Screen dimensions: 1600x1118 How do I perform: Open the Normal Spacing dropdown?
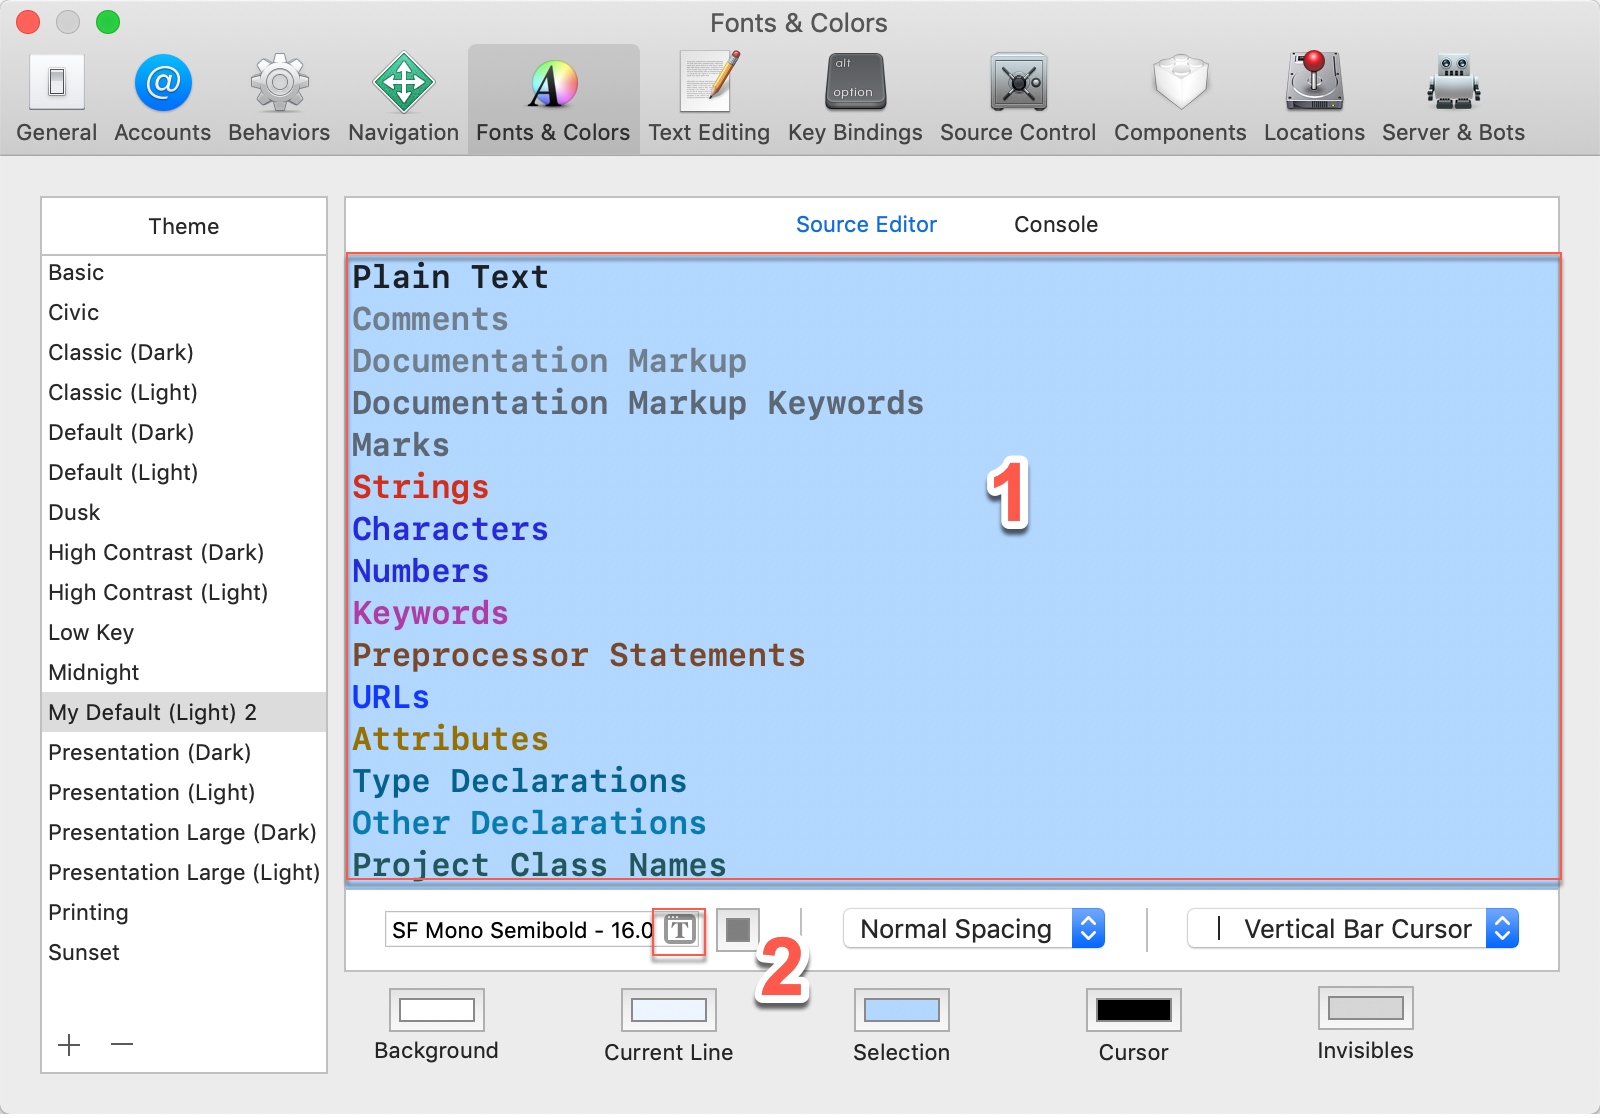click(974, 929)
